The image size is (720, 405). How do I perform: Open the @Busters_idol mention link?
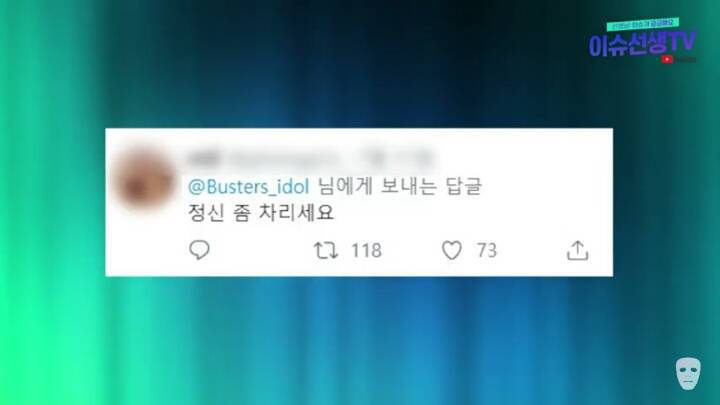tap(248, 186)
